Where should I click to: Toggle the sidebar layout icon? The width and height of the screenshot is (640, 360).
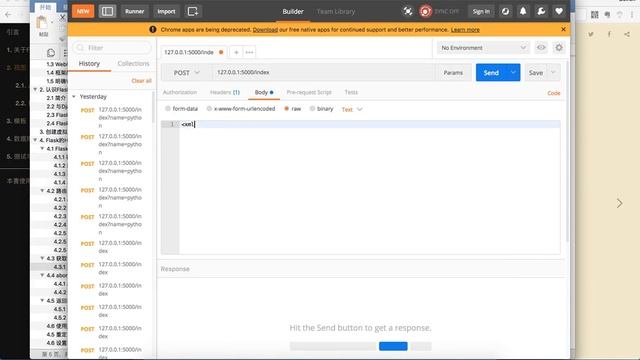click(x=107, y=11)
